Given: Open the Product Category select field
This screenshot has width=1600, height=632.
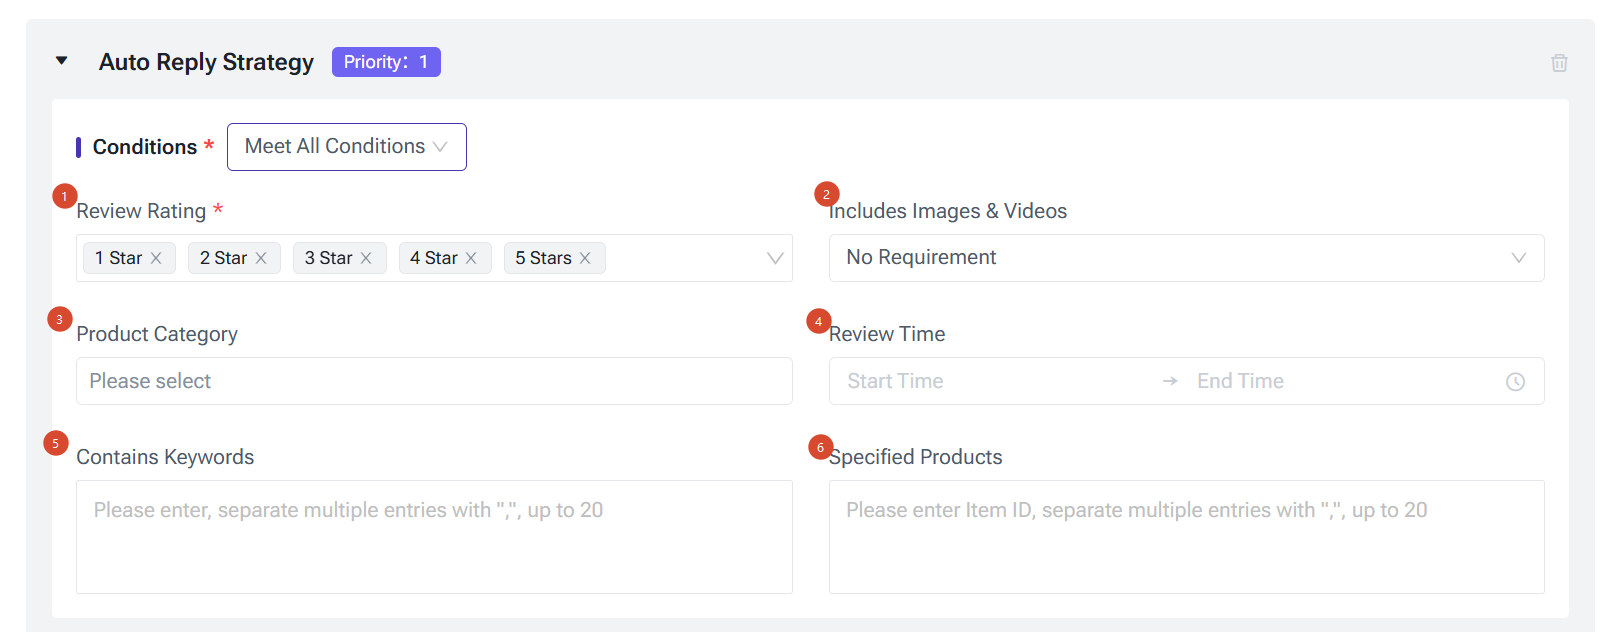Looking at the screenshot, I should point(434,381).
